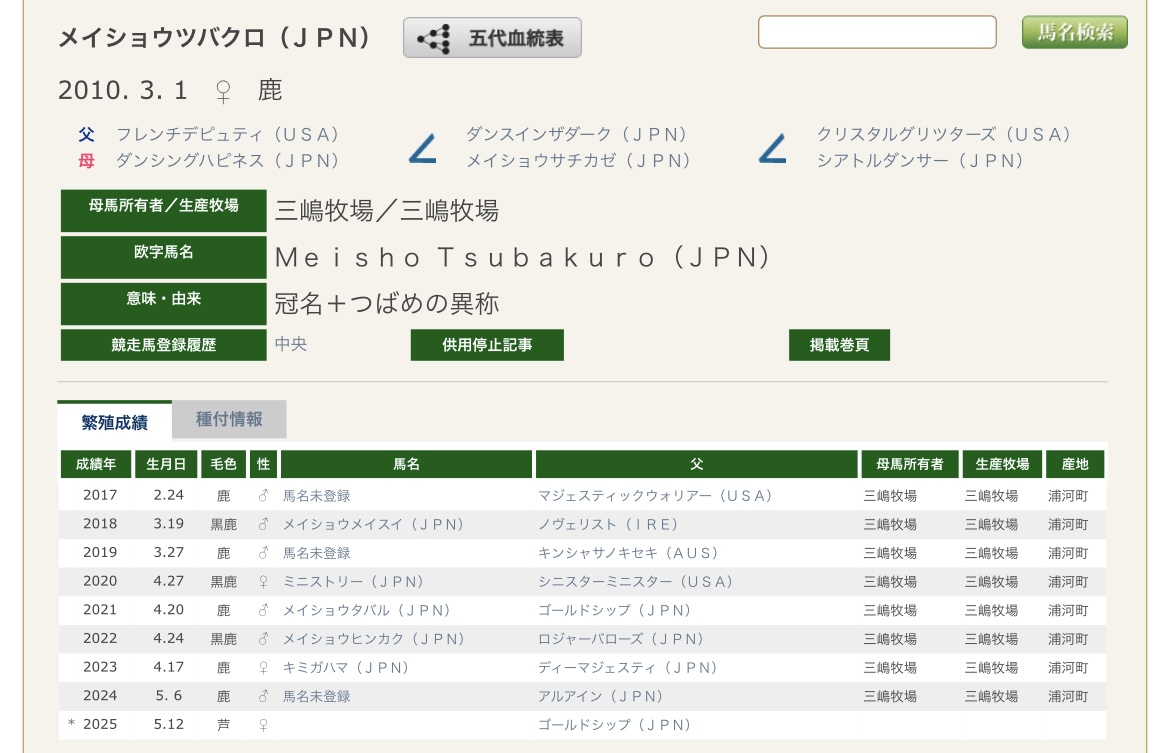Click the red 母 dam label icon

(87, 160)
